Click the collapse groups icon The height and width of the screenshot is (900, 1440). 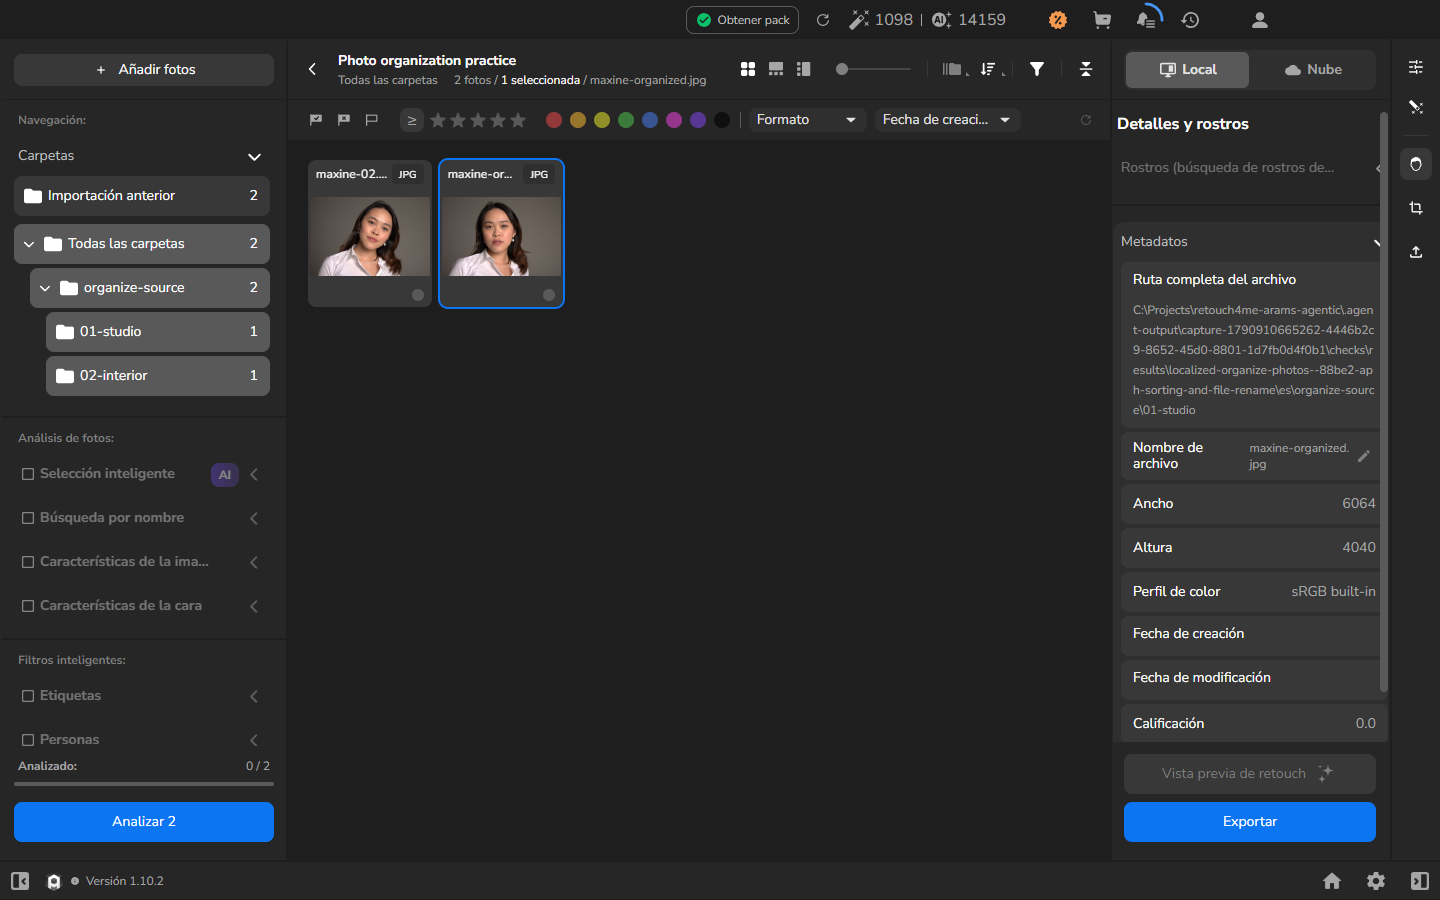point(1086,69)
